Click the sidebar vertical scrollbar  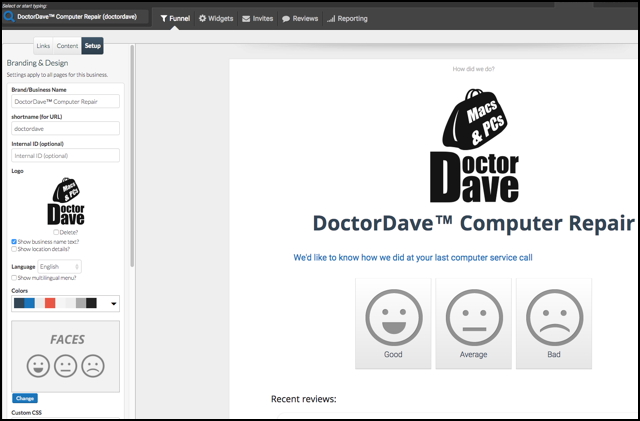pos(132,156)
